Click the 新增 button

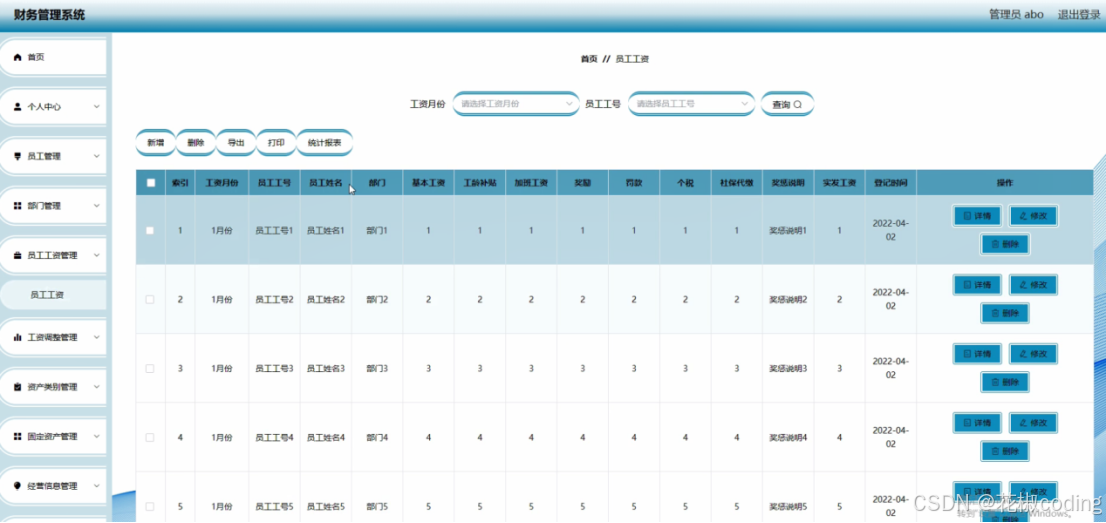(155, 143)
